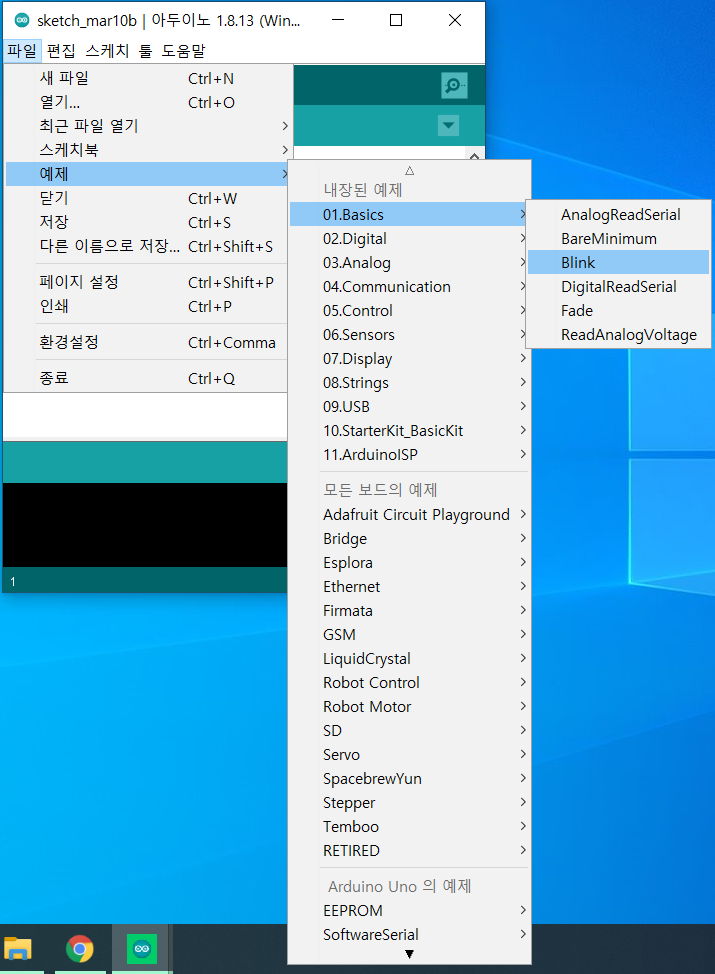Choose 새 파일 from the File menu
This screenshot has width=715, height=974.
pyautogui.click(x=148, y=78)
